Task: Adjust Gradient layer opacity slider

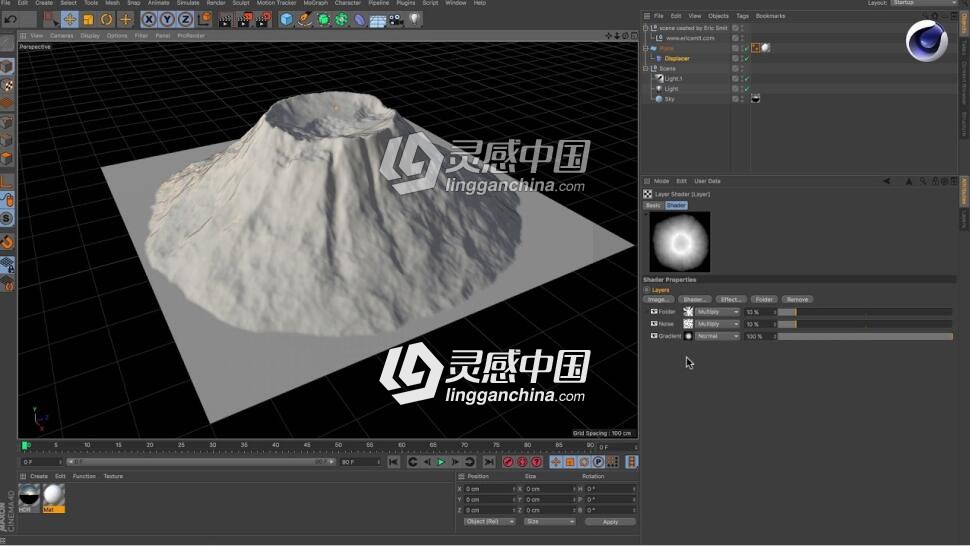Action: click(865, 336)
